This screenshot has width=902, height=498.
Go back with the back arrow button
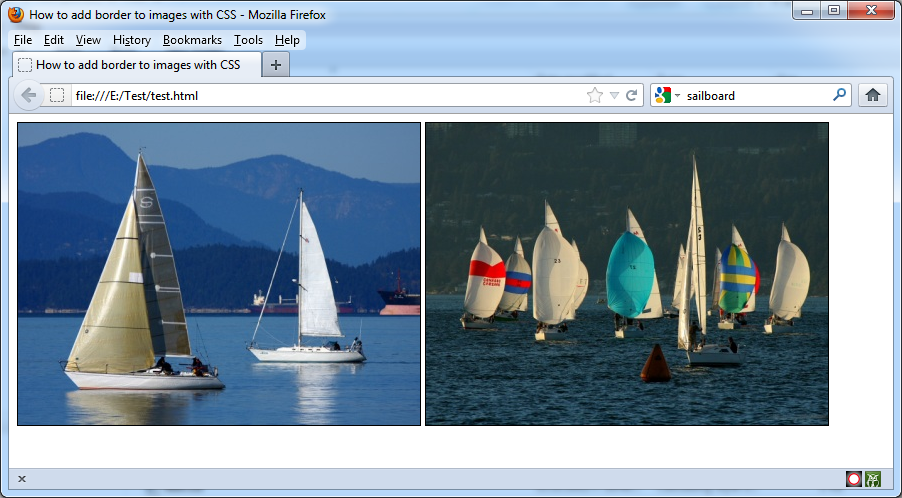tap(28, 95)
